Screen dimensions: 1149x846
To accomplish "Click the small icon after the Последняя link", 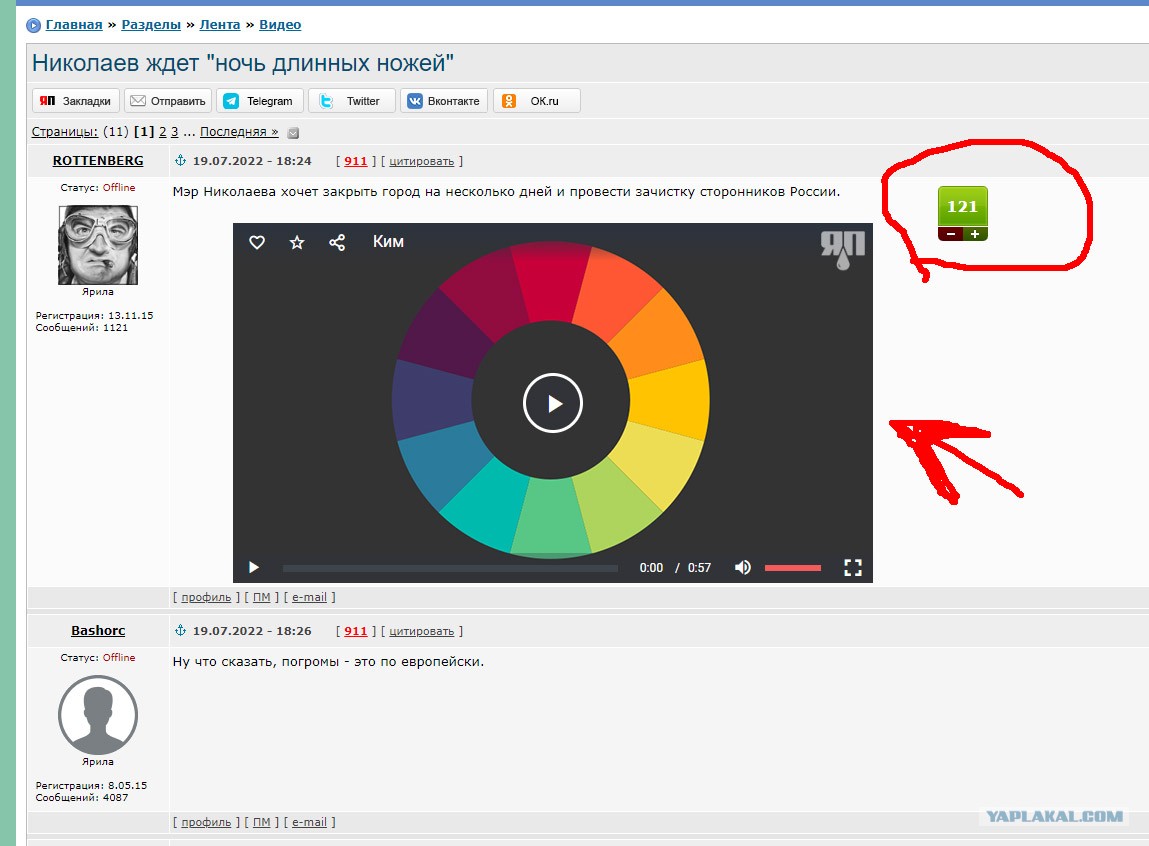I will coord(293,133).
